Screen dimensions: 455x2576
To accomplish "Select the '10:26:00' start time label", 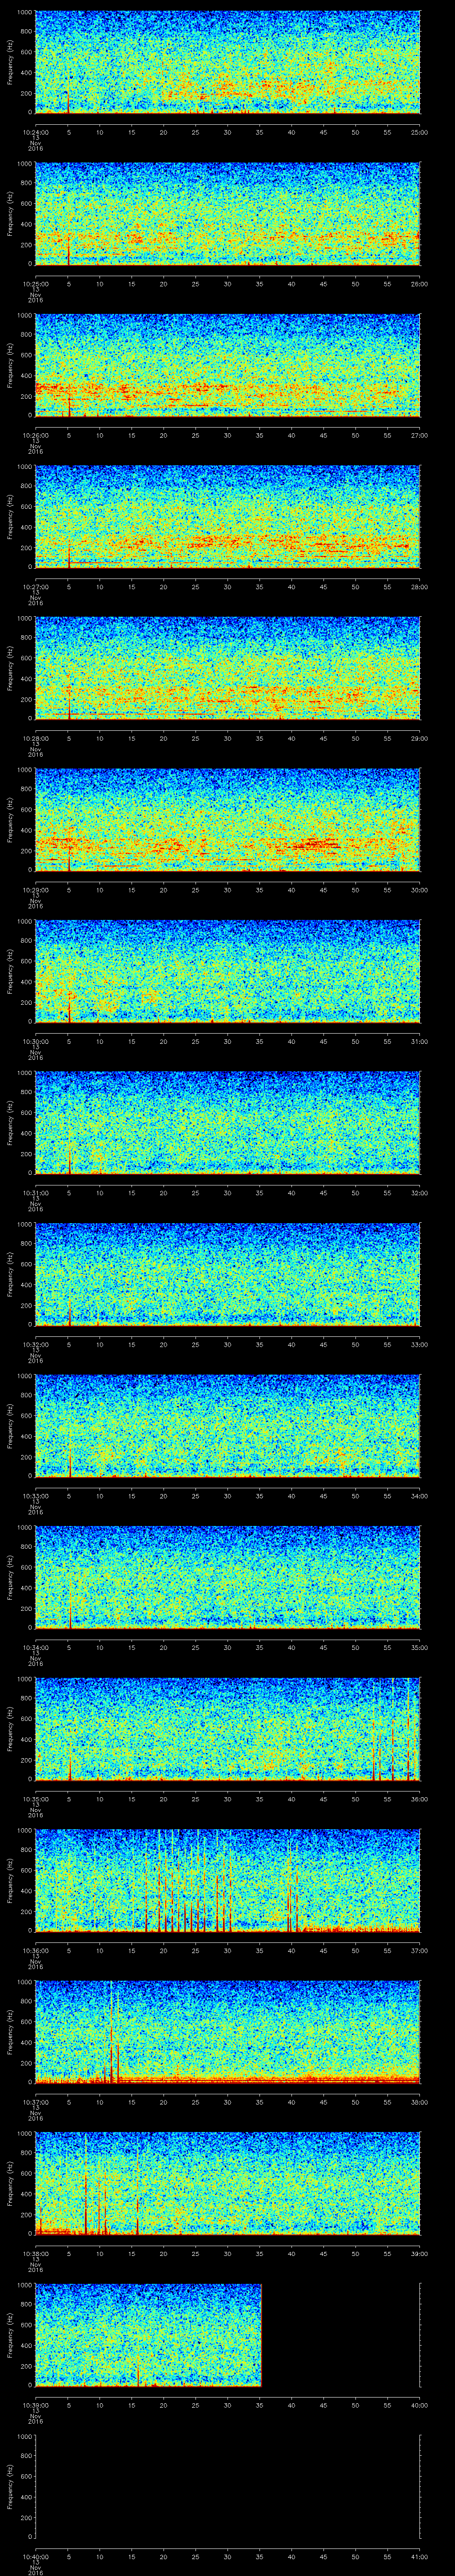I will click(35, 435).
